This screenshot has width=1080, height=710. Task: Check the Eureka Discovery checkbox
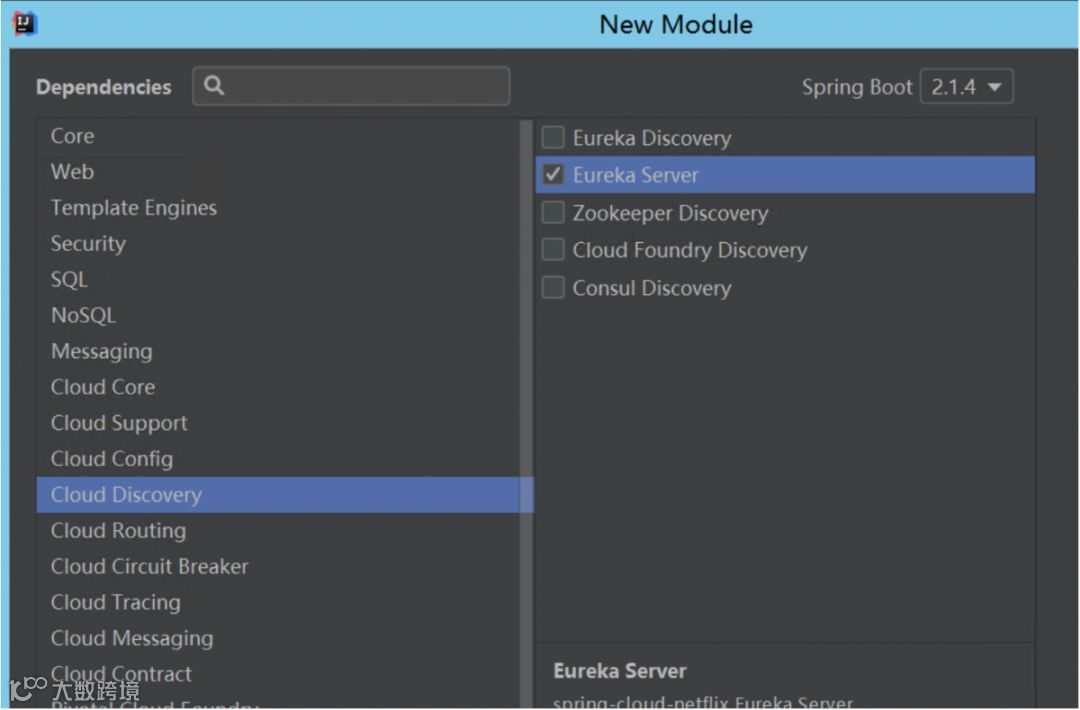(553, 137)
